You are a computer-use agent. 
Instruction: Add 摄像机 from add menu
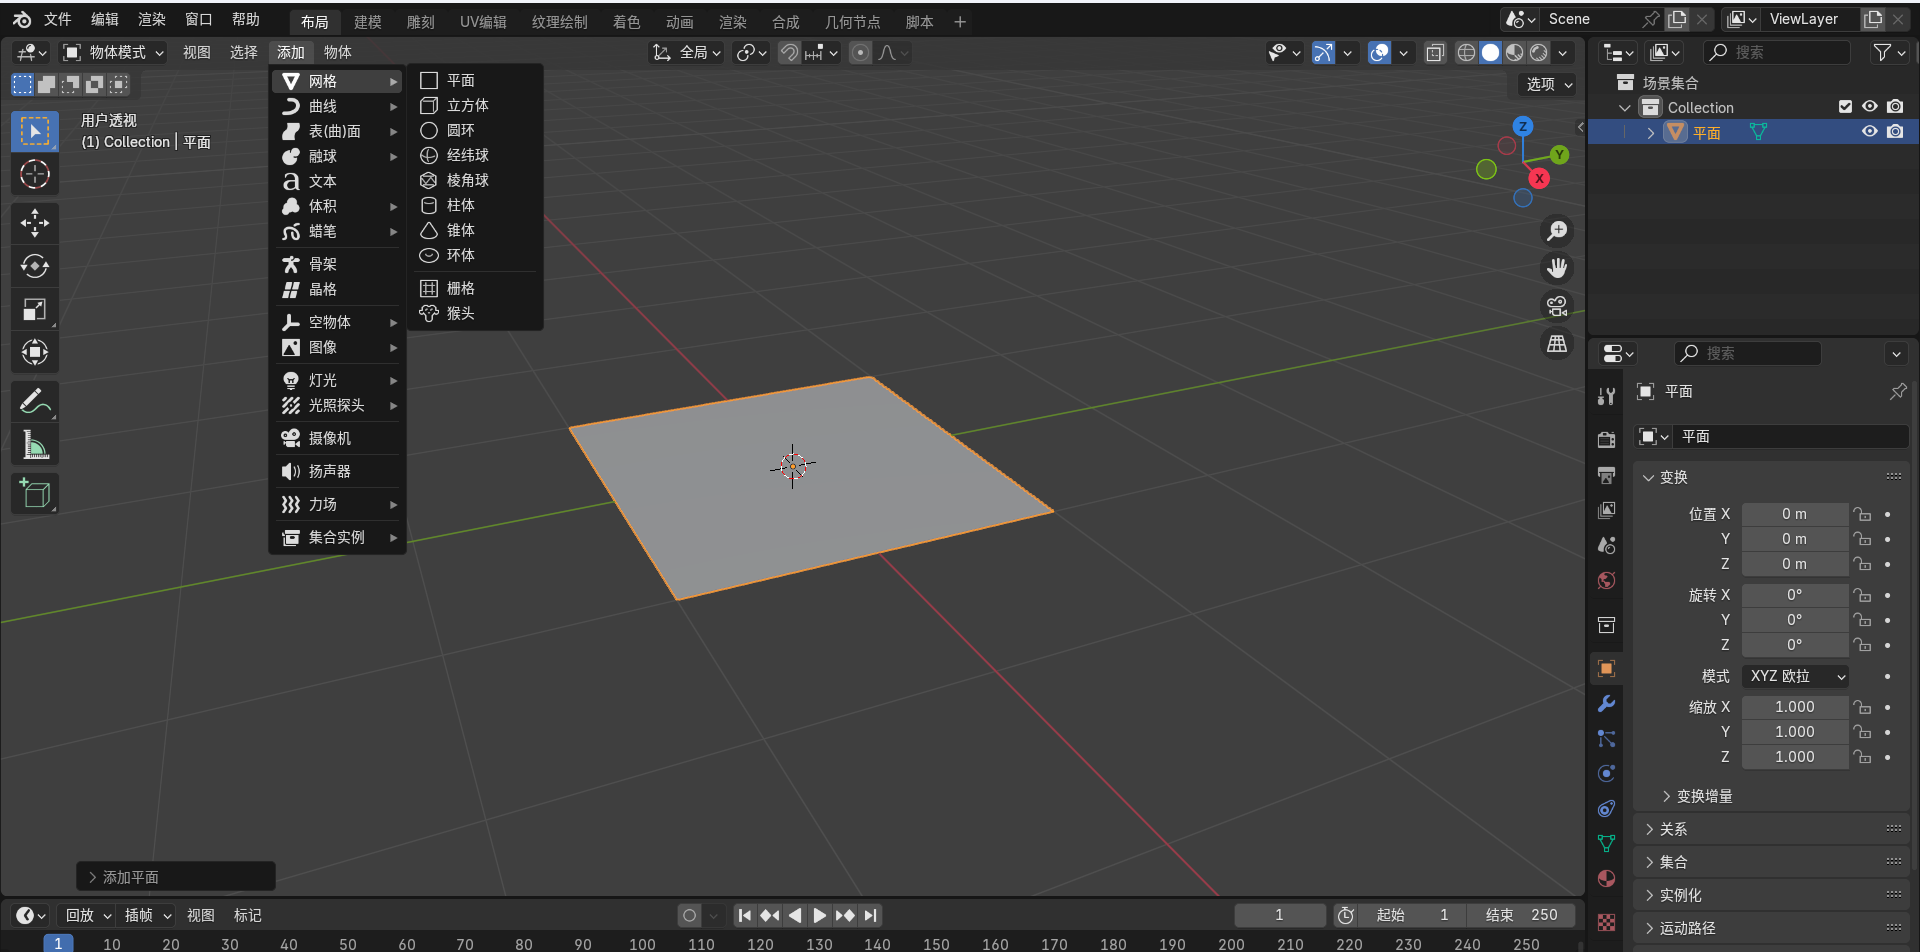(x=338, y=438)
